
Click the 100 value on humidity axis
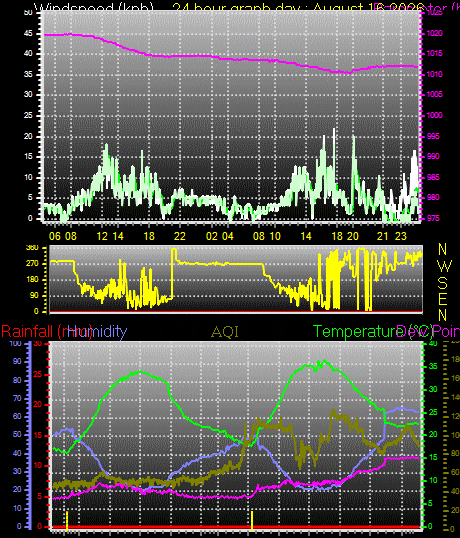point(15,343)
